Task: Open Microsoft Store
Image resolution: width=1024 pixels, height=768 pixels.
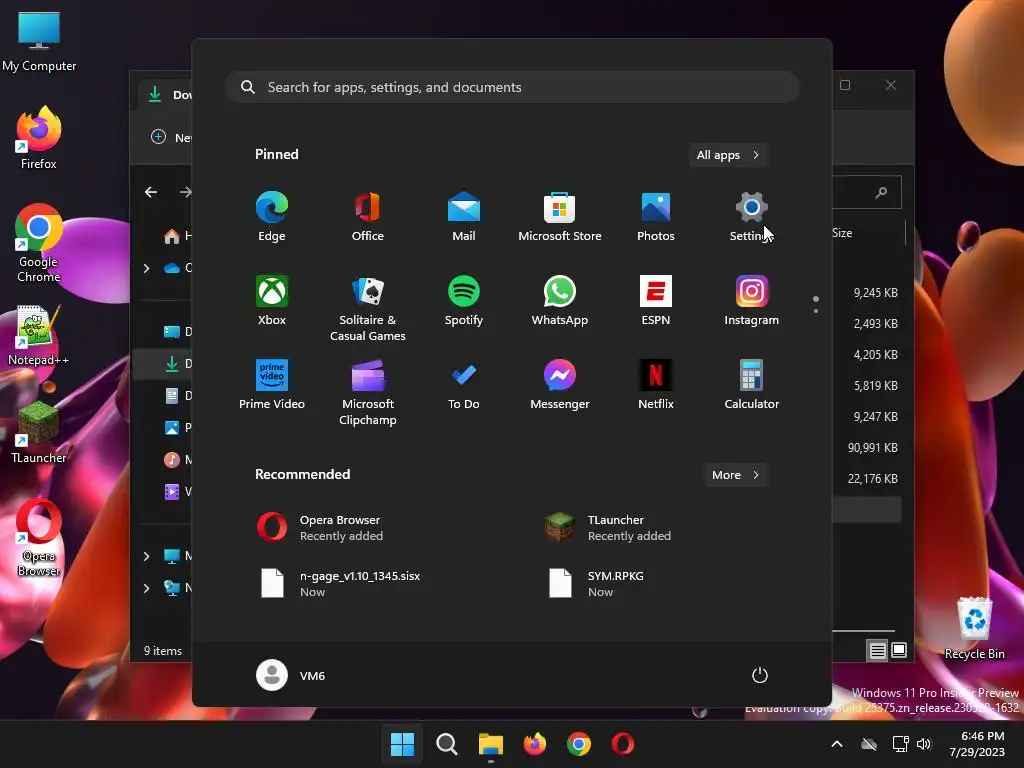Action: pyautogui.click(x=560, y=217)
